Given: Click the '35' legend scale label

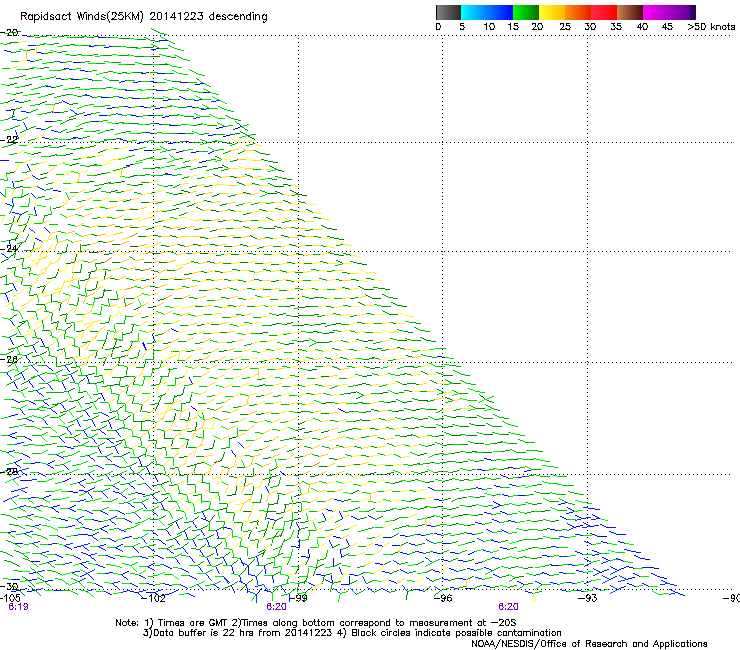Looking at the screenshot, I should [616, 27].
